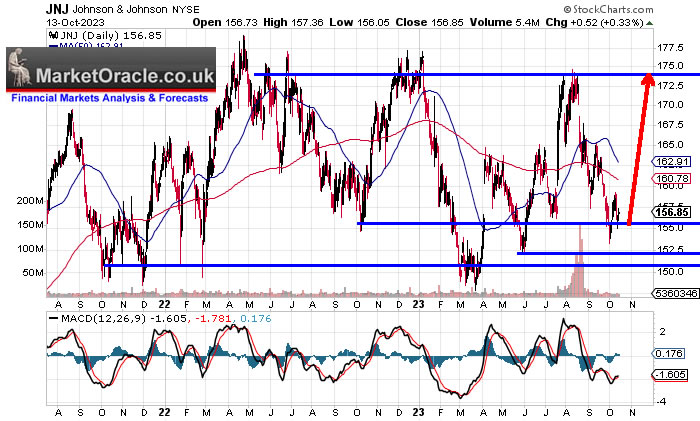Click the 5360346 volume tag
This screenshot has width=700, height=421.
coord(676,293)
